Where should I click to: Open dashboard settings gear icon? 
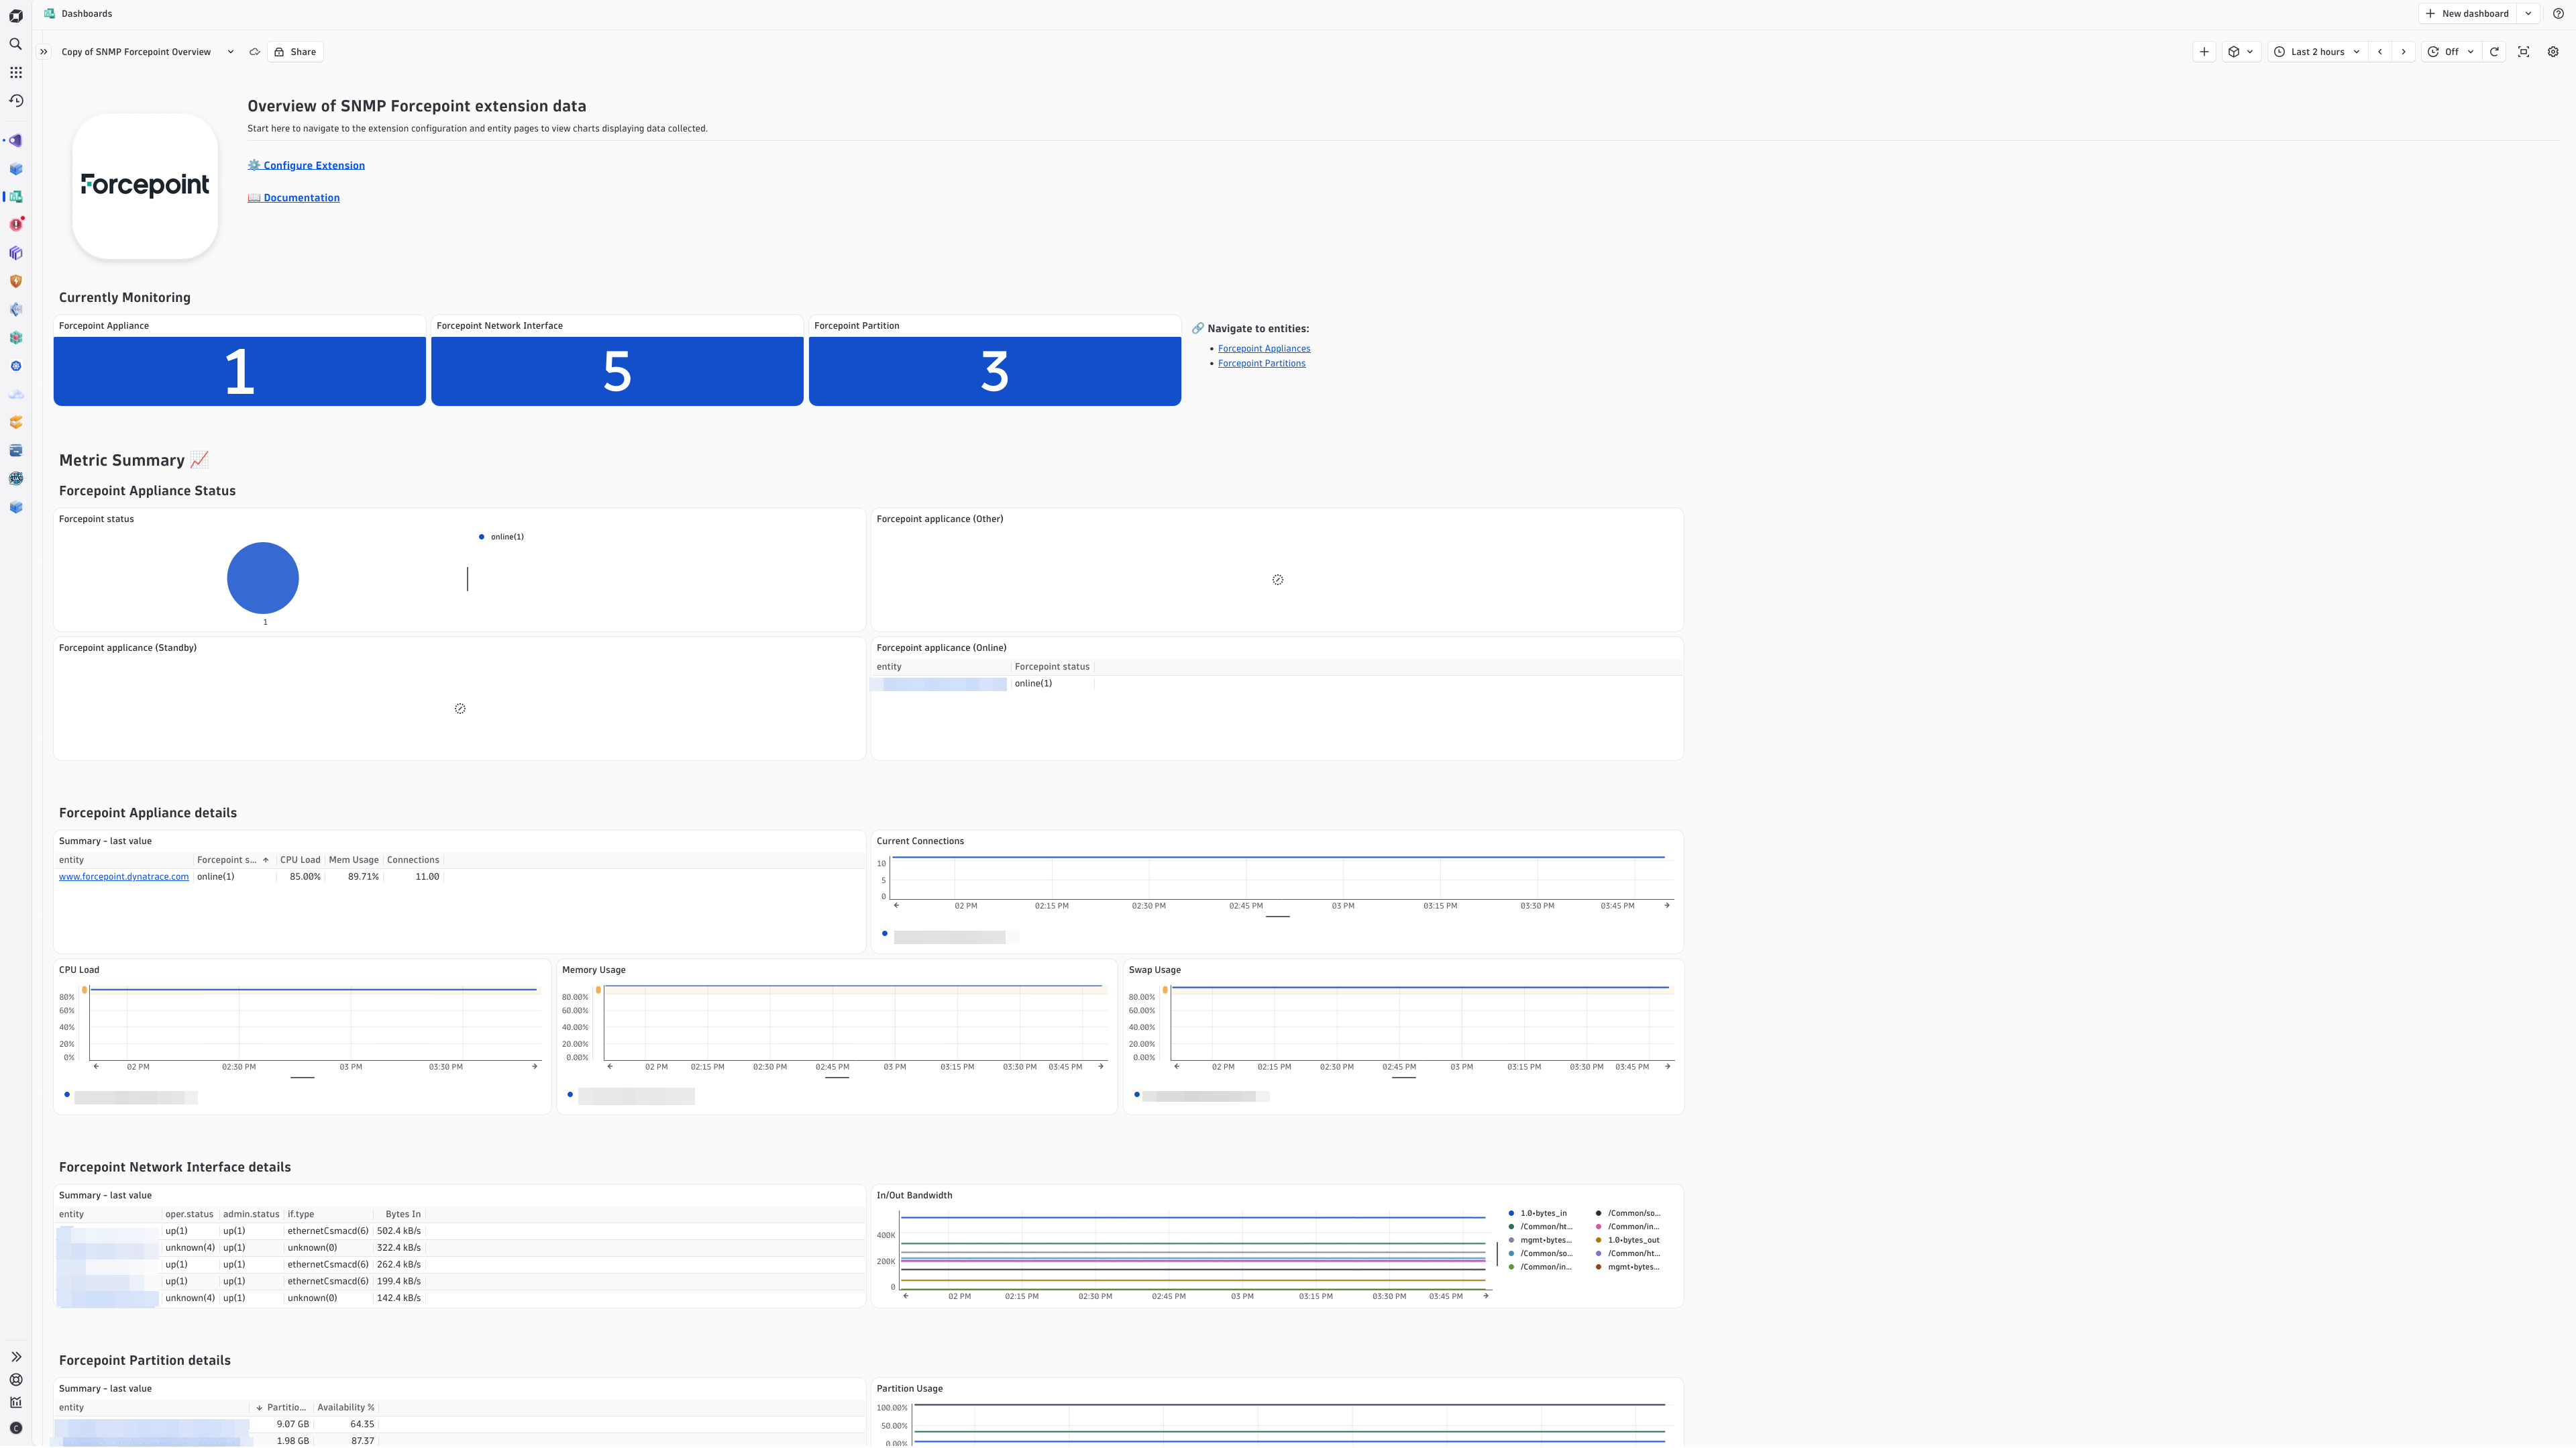[x=2553, y=52]
